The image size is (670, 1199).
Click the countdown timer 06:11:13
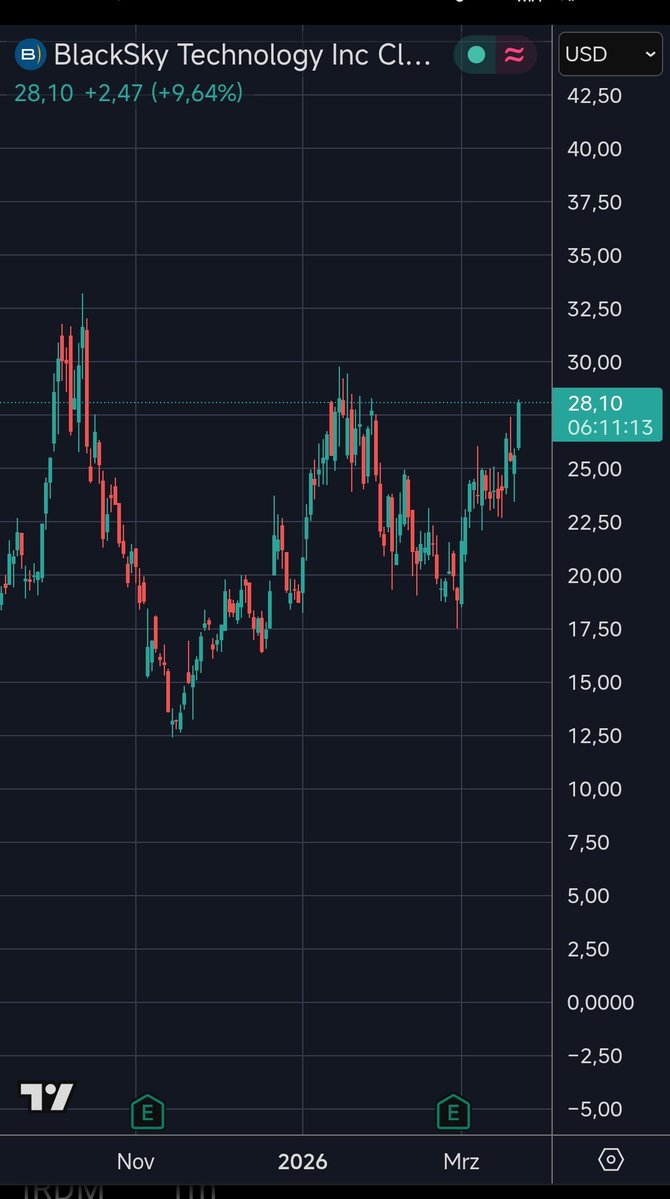pyautogui.click(x=610, y=427)
